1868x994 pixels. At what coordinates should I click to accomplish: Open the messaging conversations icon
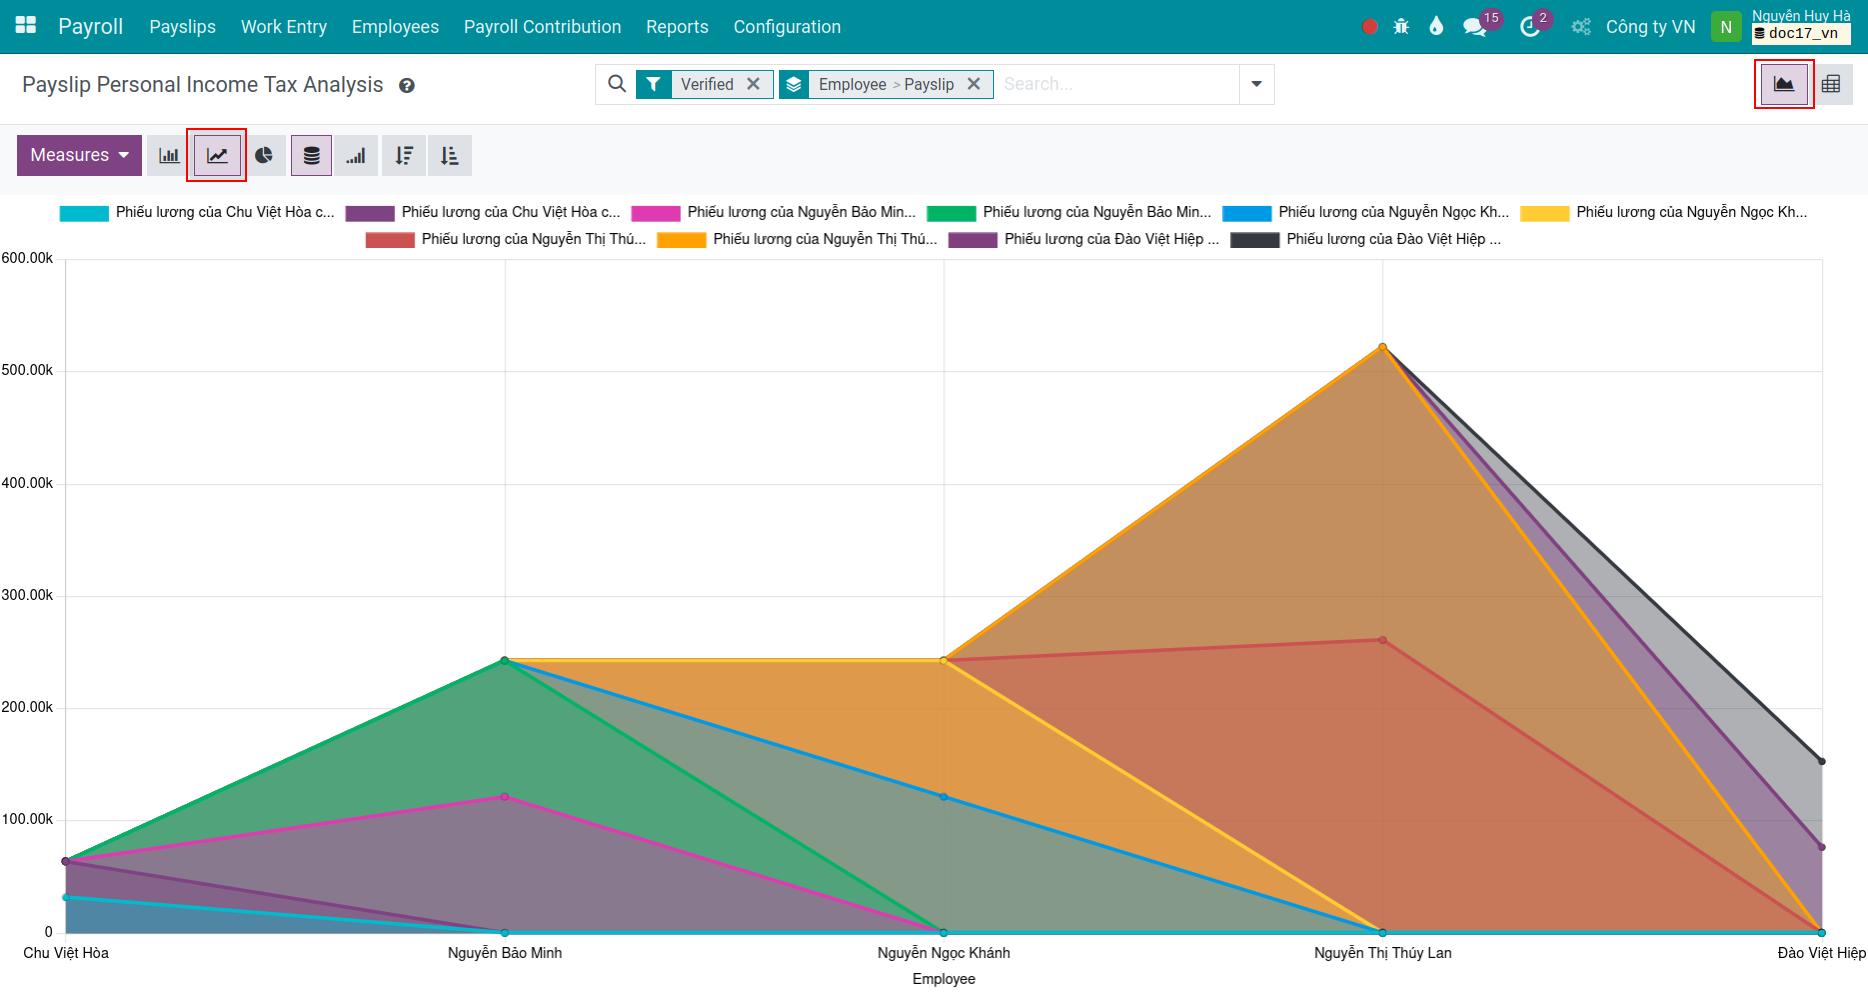[x=1475, y=27]
